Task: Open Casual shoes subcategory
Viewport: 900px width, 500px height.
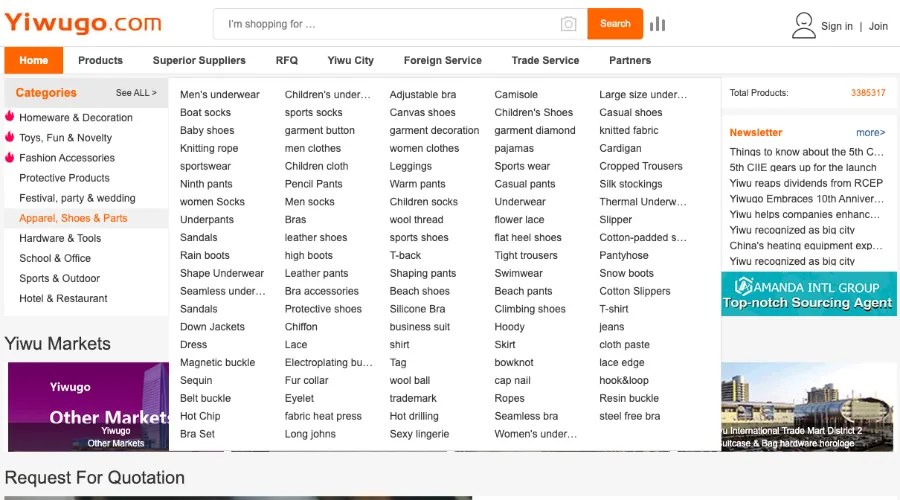Action: coord(630,113)
